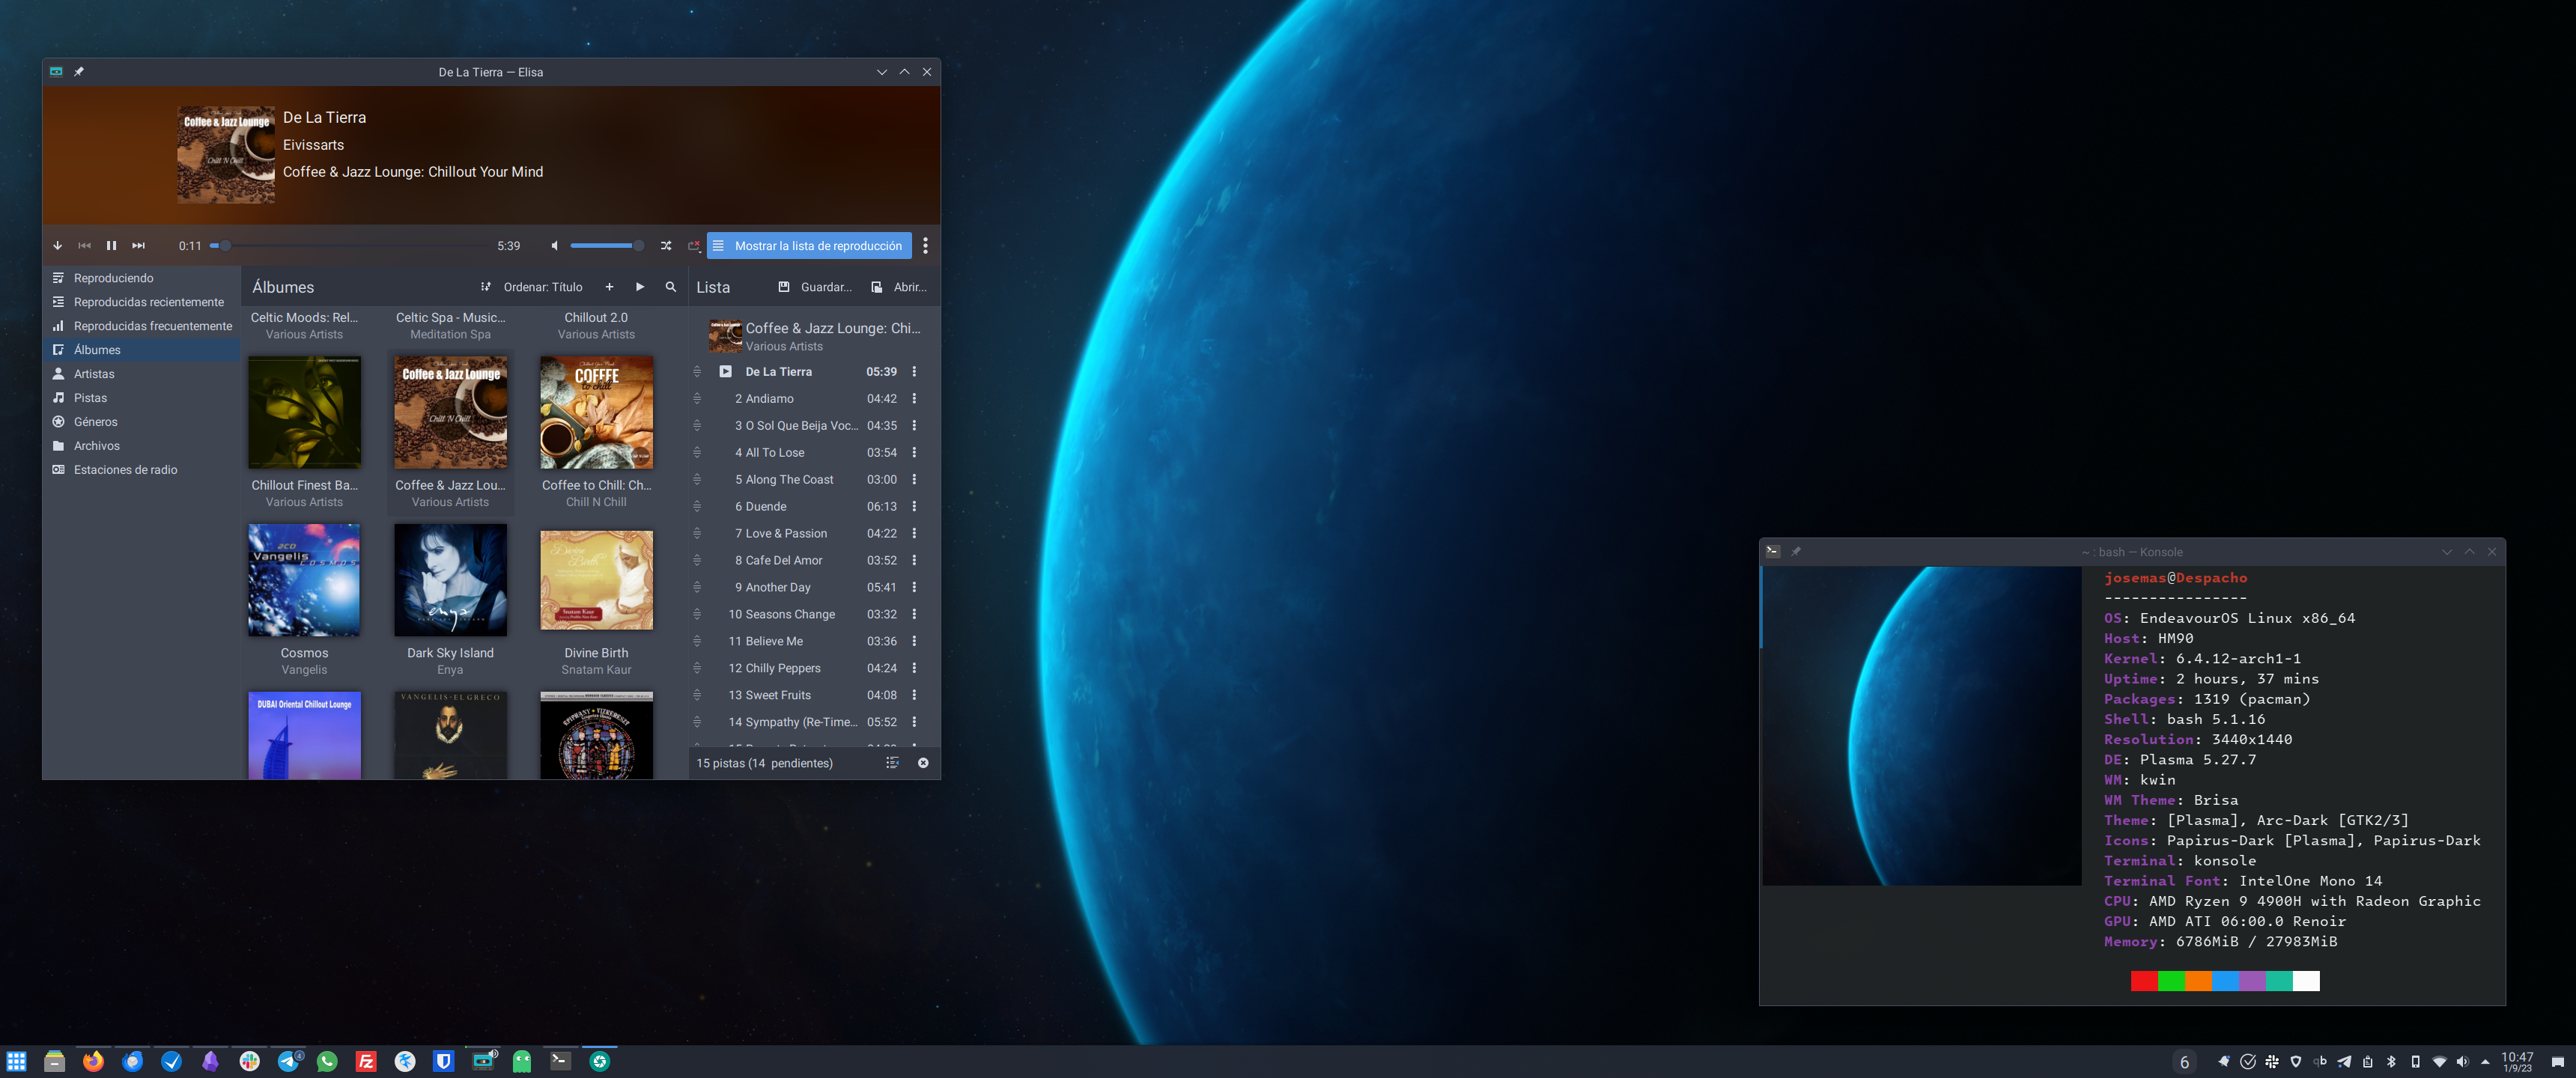Click play indicator icon on De La Tierra

tap(725, 371)
